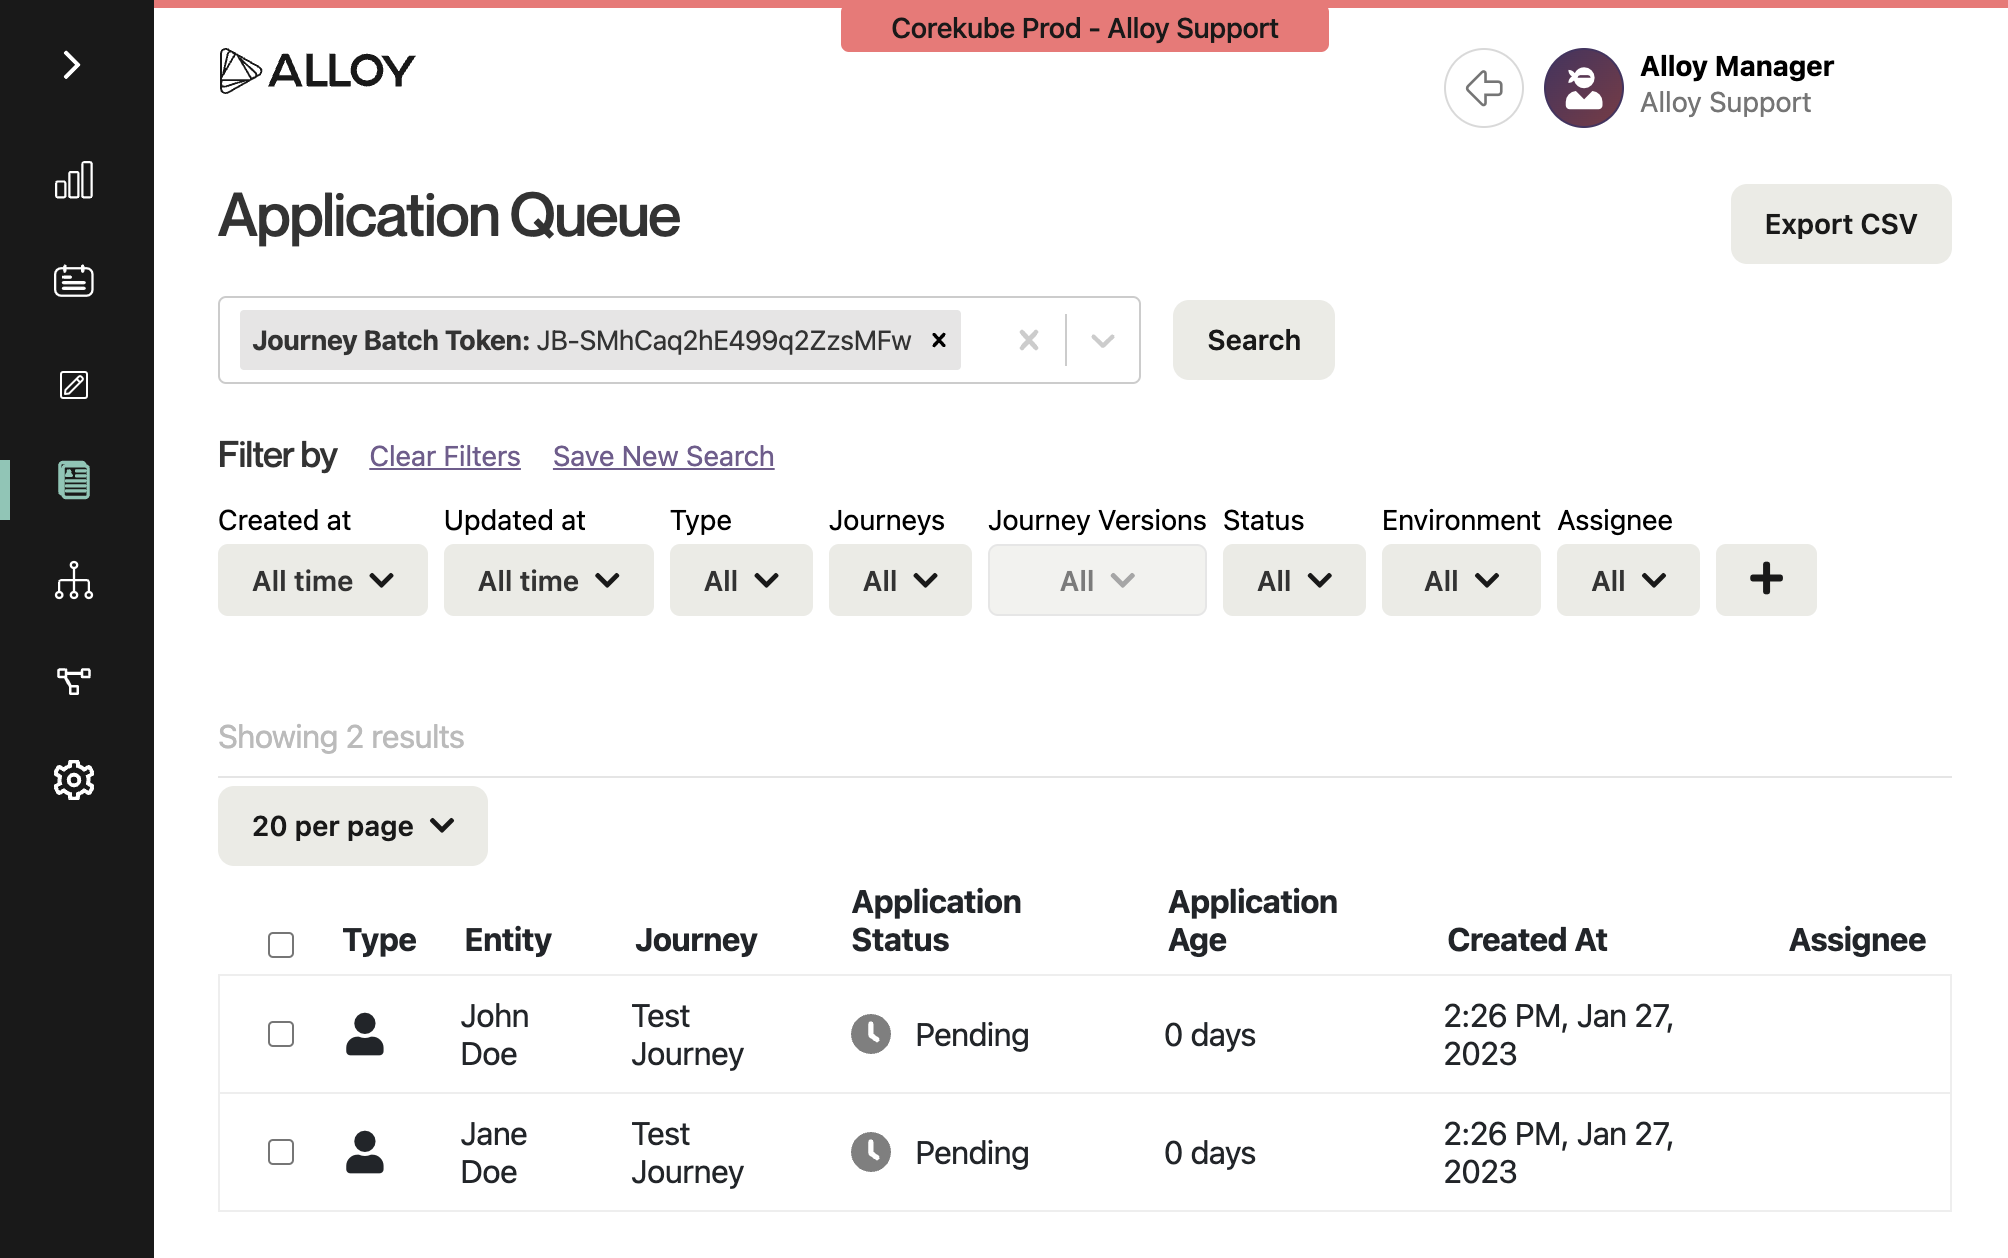2008x1258 pixels.
Task: Sort by the Application Status column header
Action: click(936, 921)
